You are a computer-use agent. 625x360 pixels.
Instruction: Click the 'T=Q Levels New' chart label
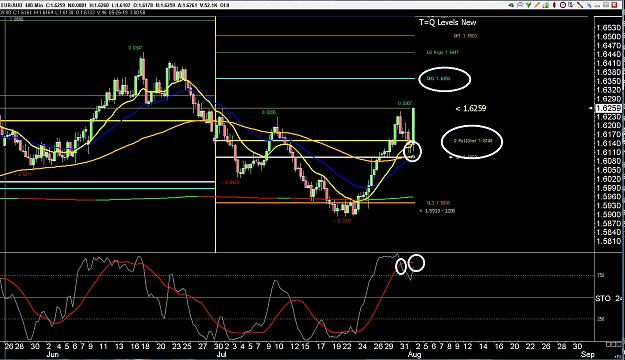[x=447, y=22]
